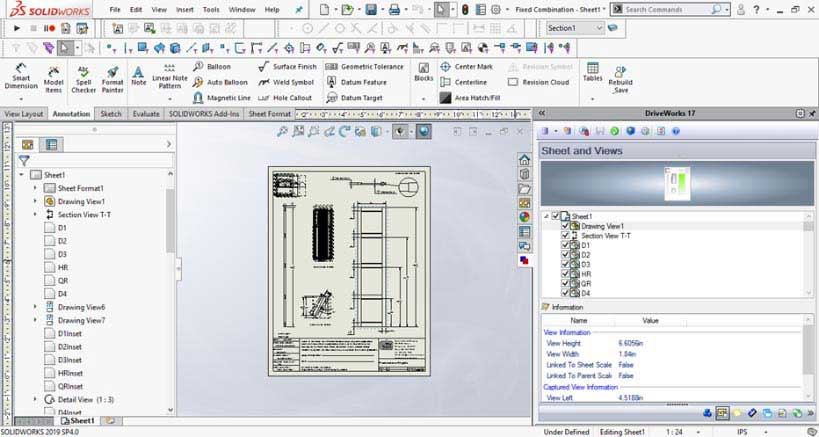Select the Smart Dimension tool
This screenshot has width=819, height=437.
(x=21, y=77)
